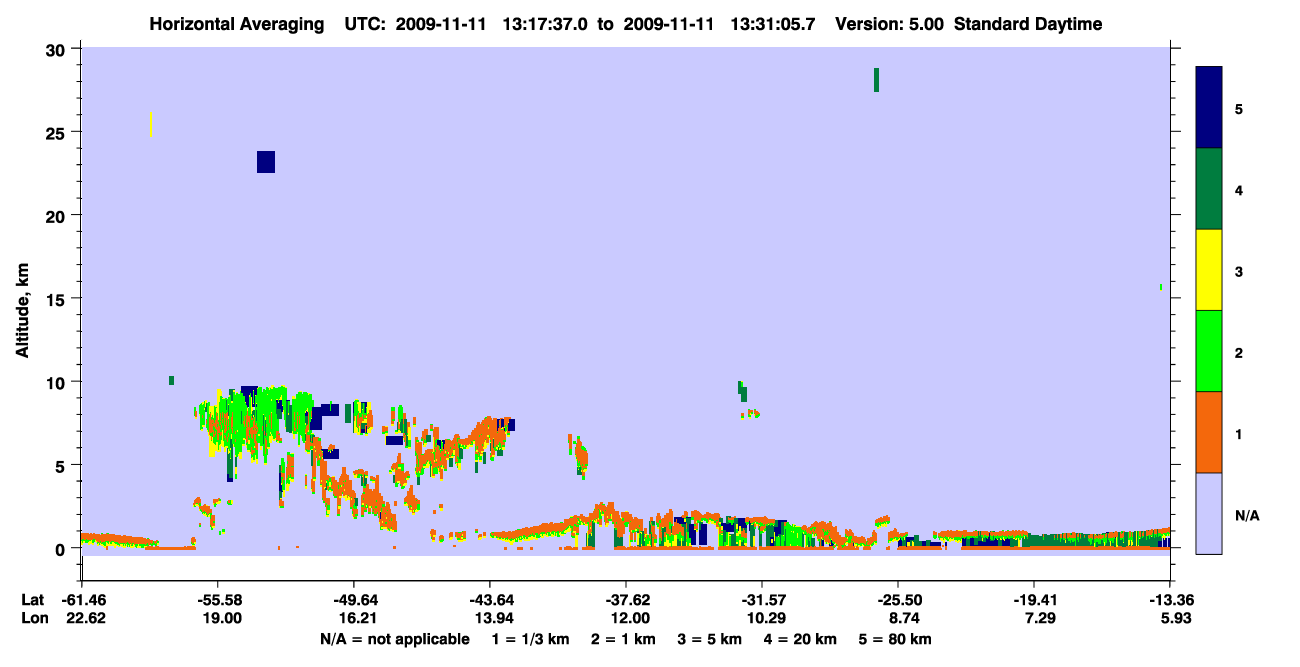Click the dark green level 4 color swatch
This screenshot has height=667, width=1300.
(x=1209, y=189)
